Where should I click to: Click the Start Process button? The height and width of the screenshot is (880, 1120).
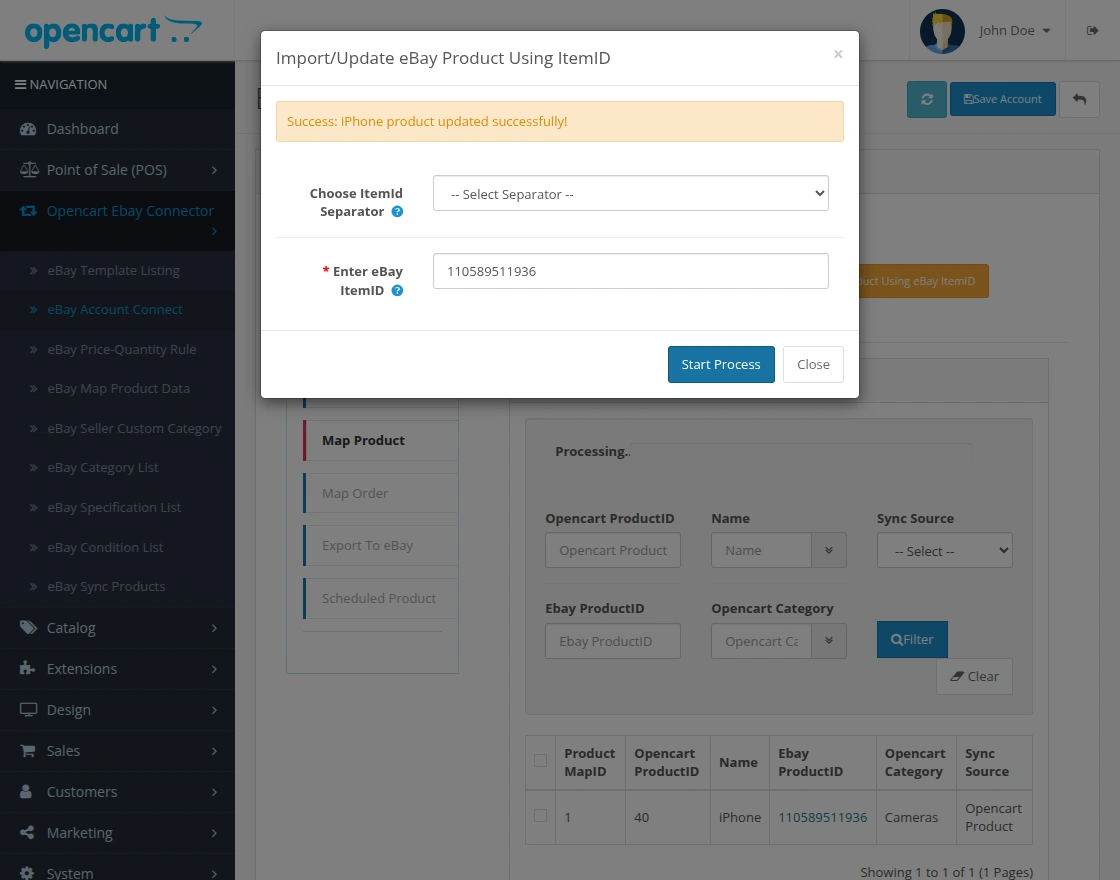(721, 364)
